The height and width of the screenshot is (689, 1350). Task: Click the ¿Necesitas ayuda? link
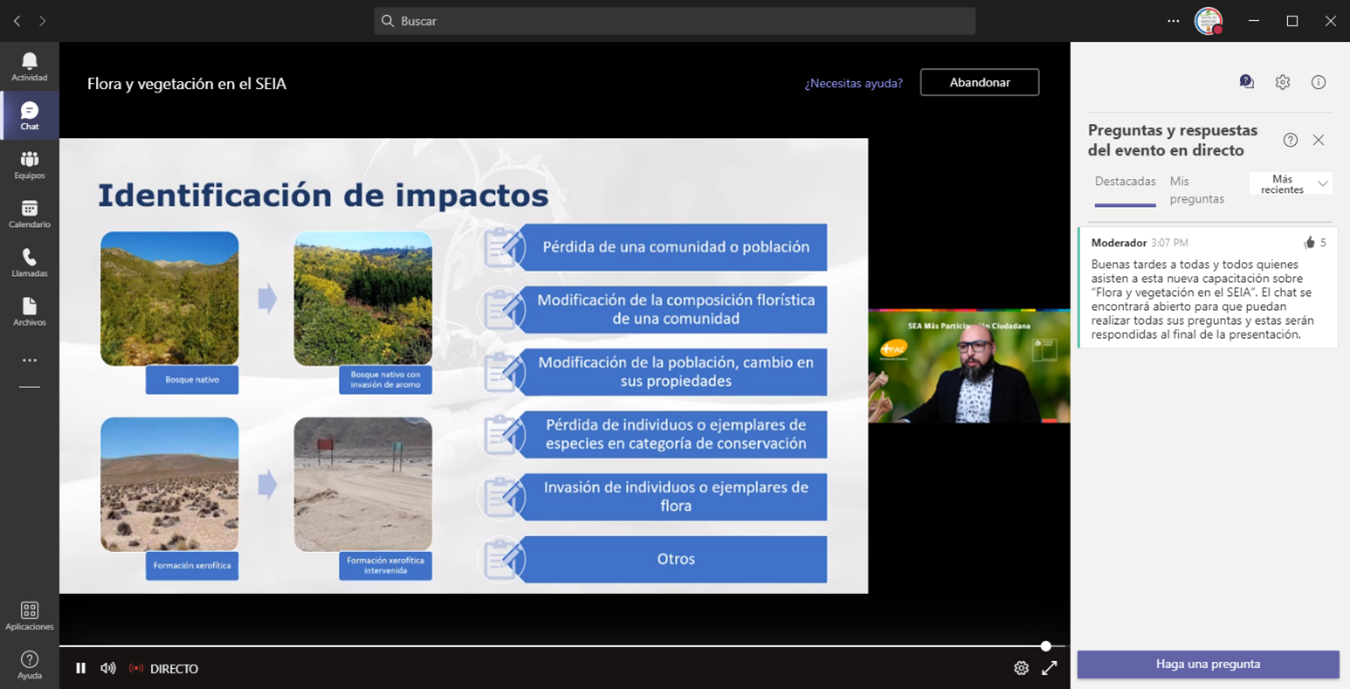853,83
